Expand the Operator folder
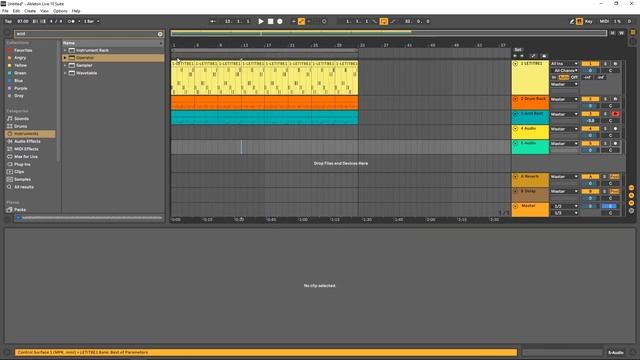 65,58
